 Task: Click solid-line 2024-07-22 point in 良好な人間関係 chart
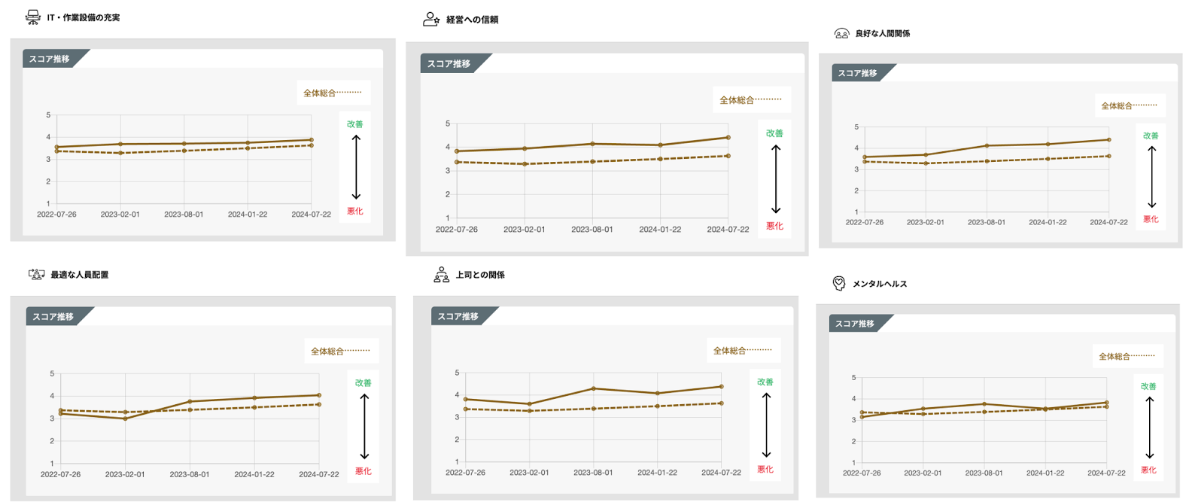[1108, 139]
